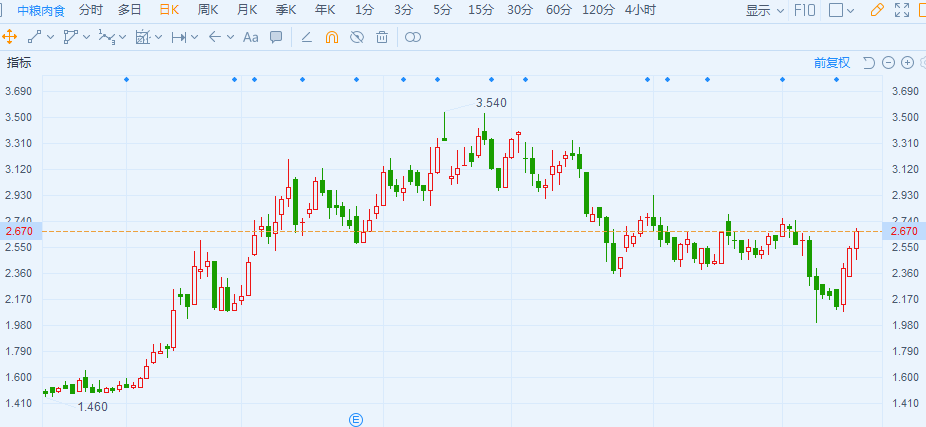
Task: Switch to the 月K monthly tab
Action: [247, 10]
